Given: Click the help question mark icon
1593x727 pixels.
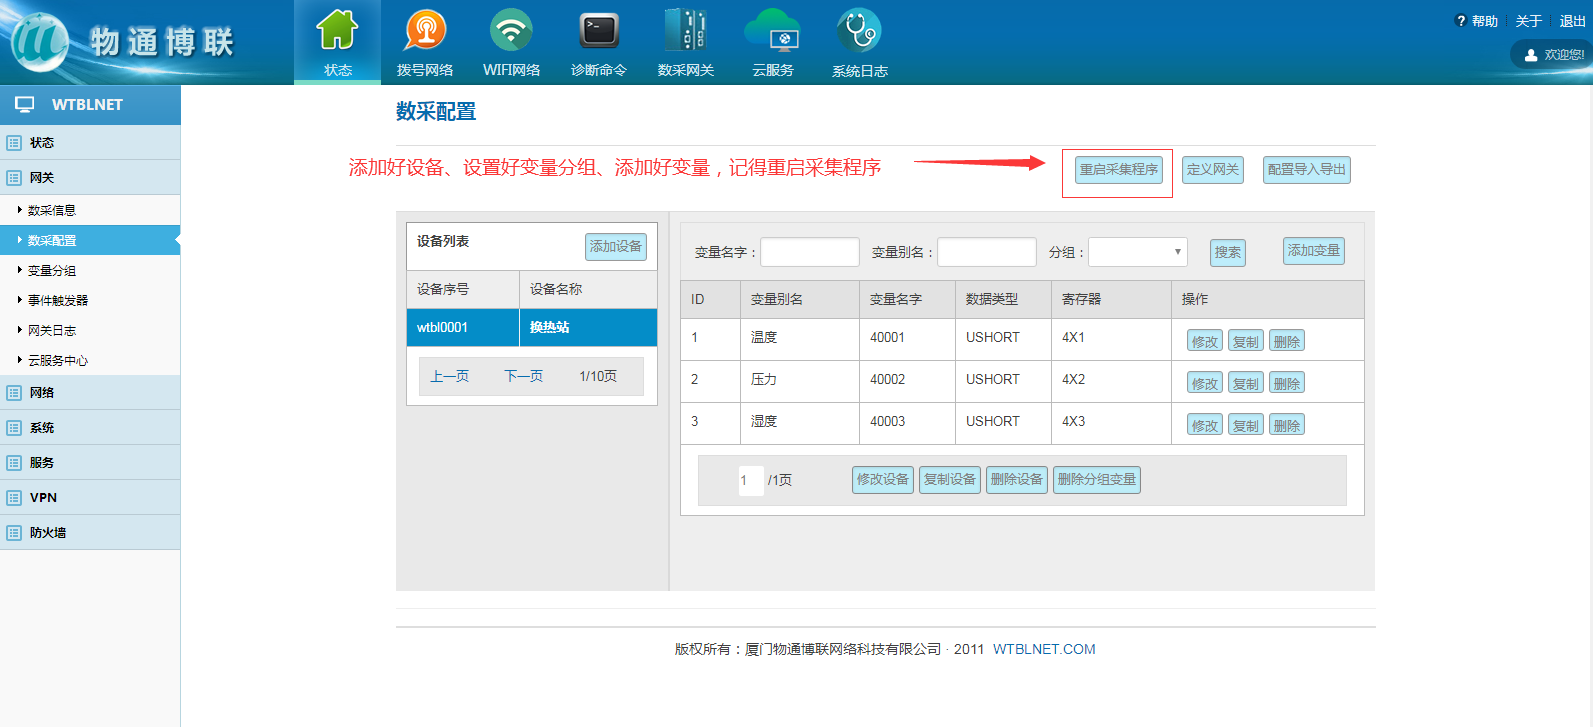Looking at the screenshot, I should click(x=1461, y=21).
